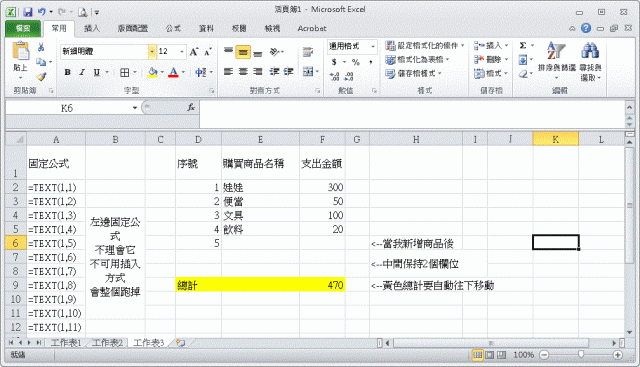The height and width of the screenshot is (367, 640).
Task: Click the Percent Style icon
Action: (356, 62)
